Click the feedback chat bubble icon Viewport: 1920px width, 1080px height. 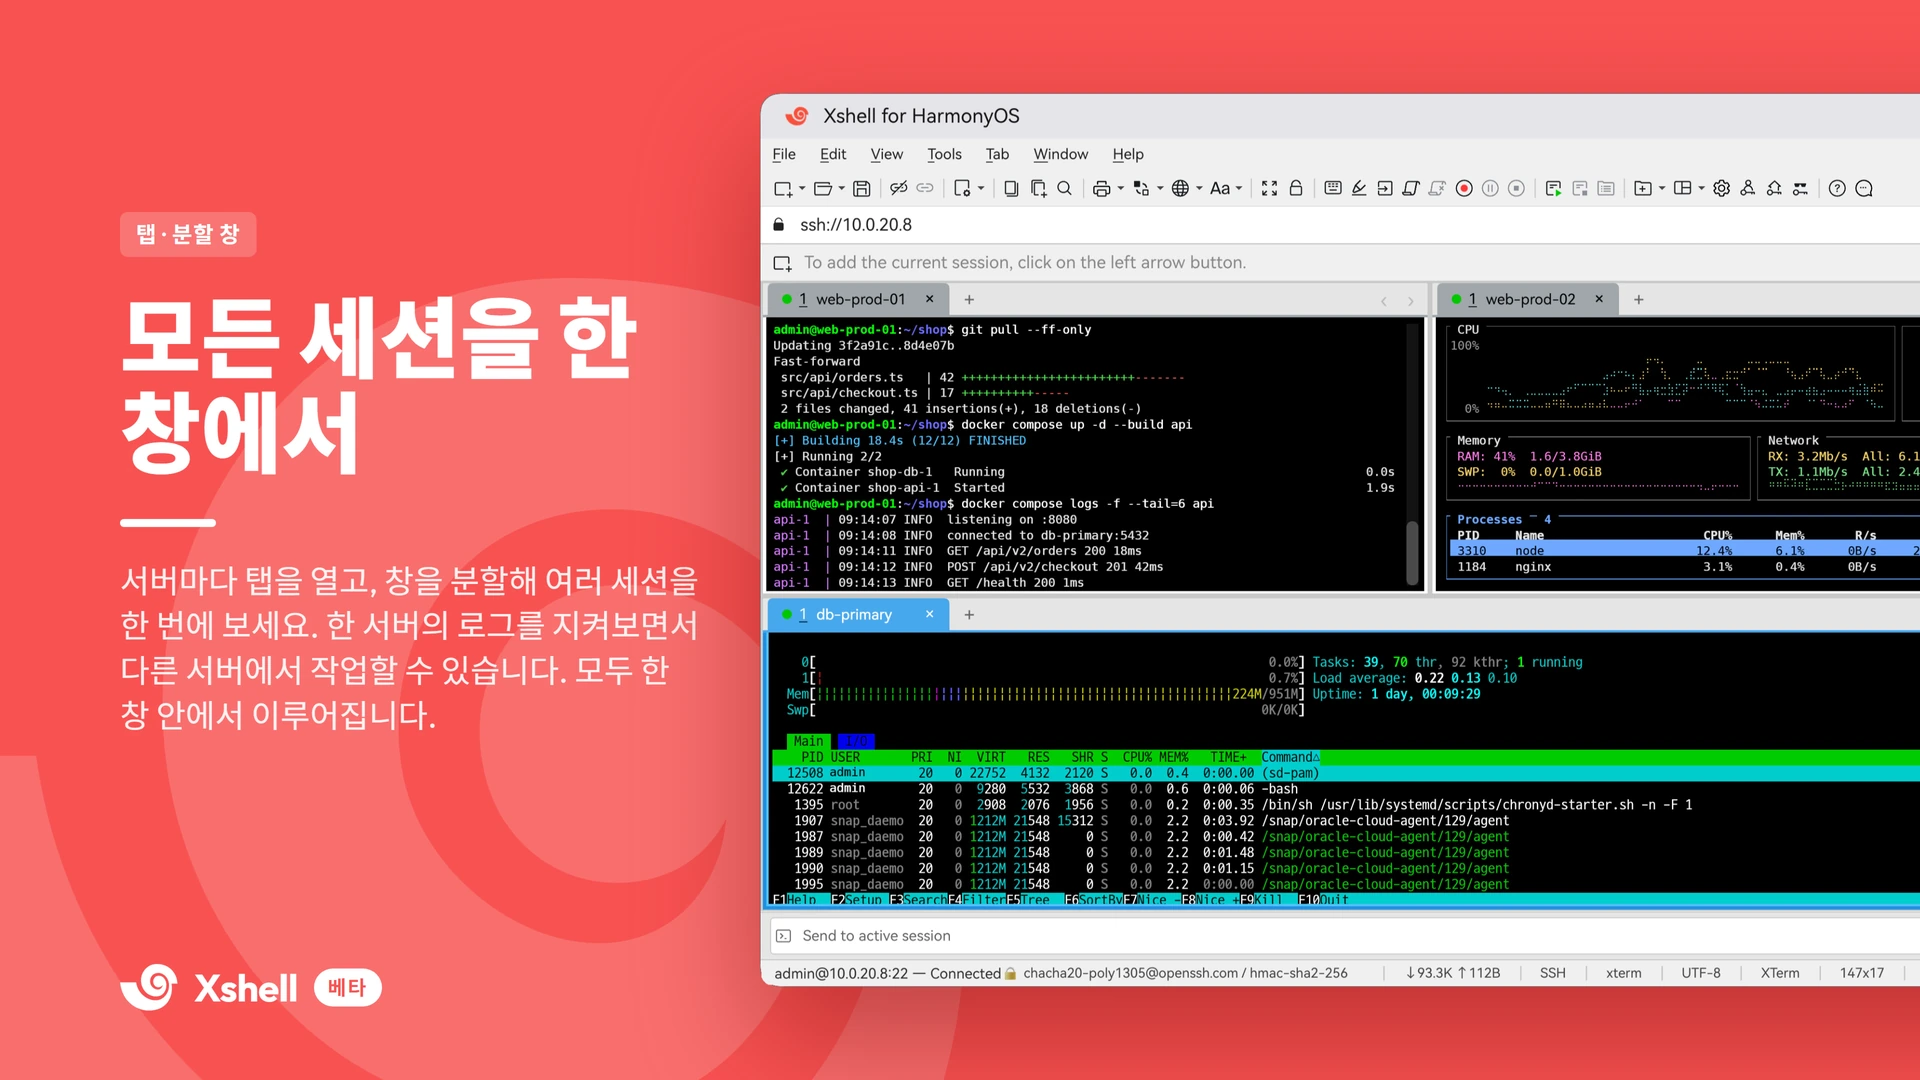pyautogui.click(x=1864, y=188)
